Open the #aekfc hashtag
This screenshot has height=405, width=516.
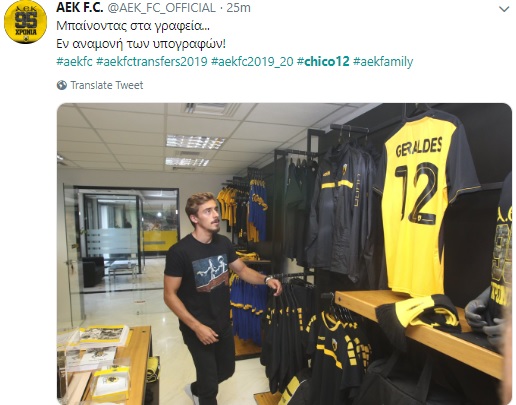74,62
